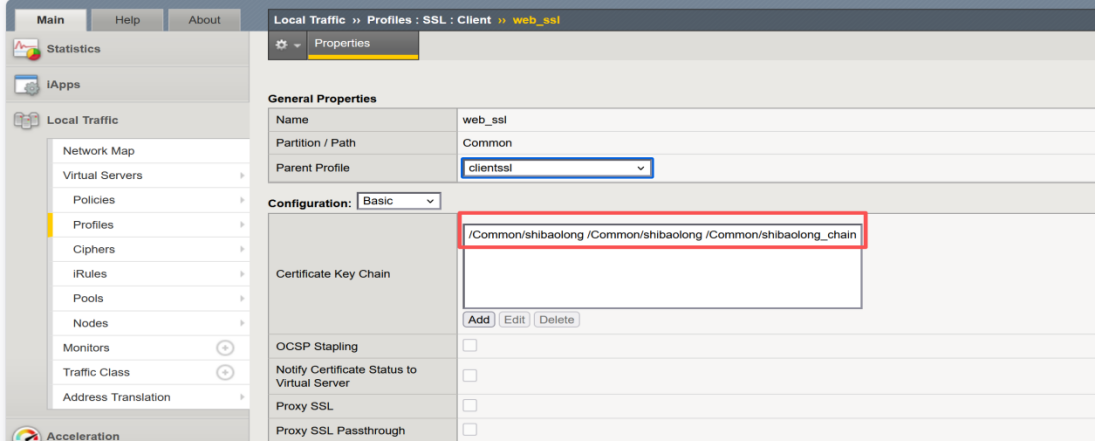Enable the Proxy SSL Passthrough checkbox
Screen dimensions: 1095x441
469,430
